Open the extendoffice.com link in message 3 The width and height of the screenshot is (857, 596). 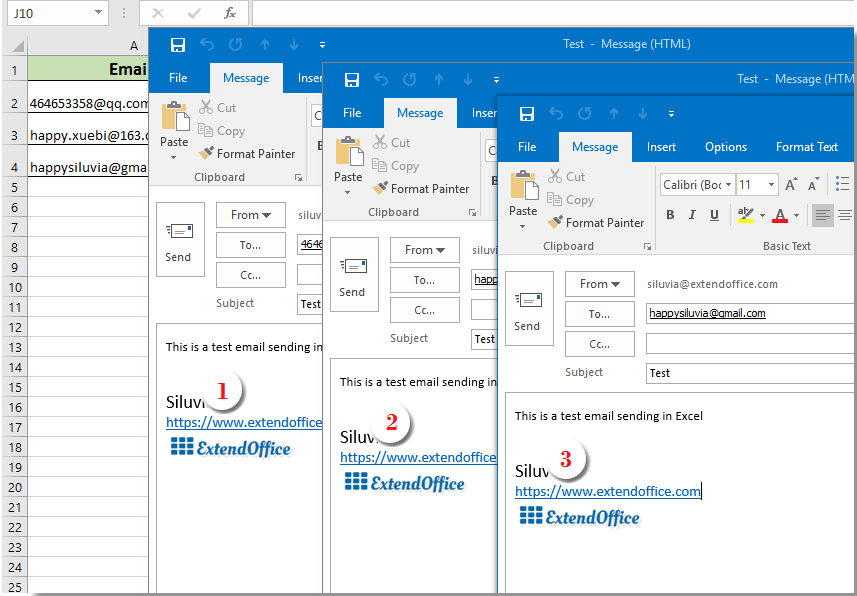(x=607, y=491)
